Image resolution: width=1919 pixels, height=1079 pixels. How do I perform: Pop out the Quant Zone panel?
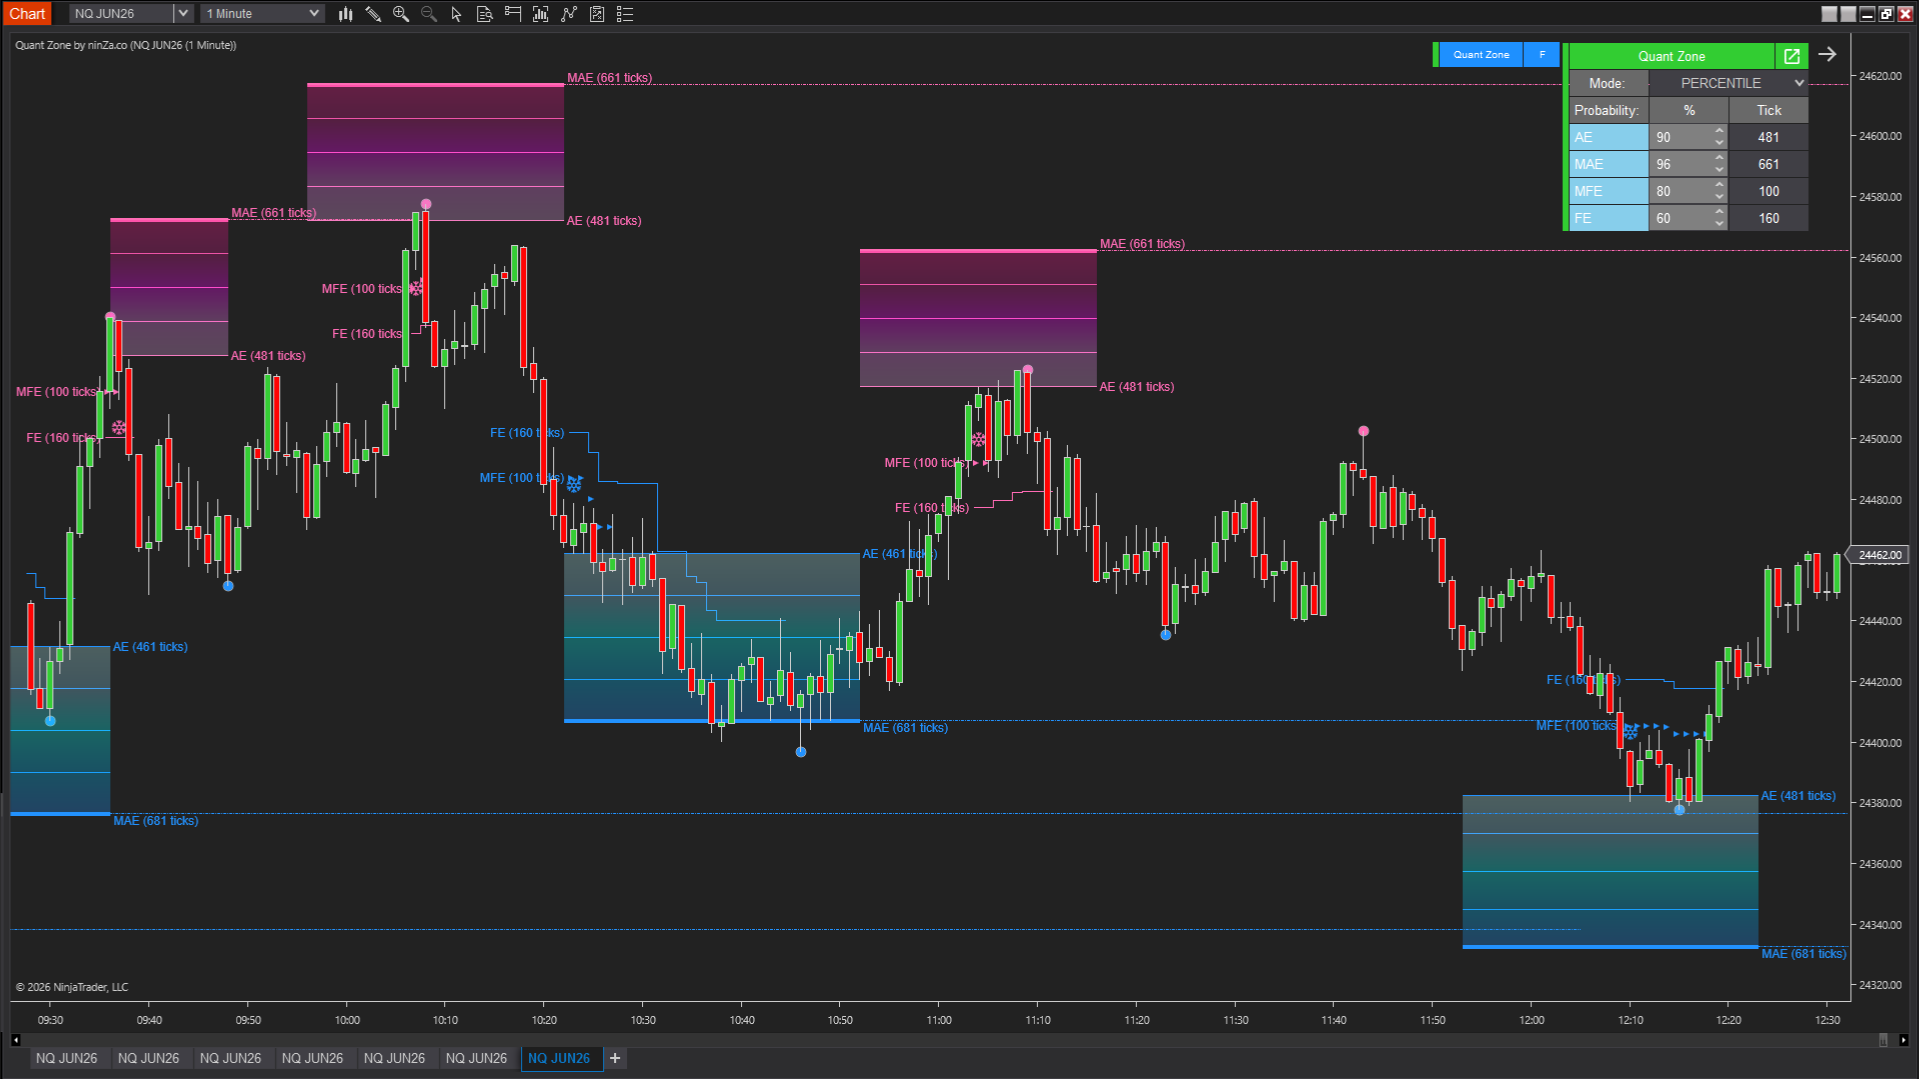(1791, 56)
